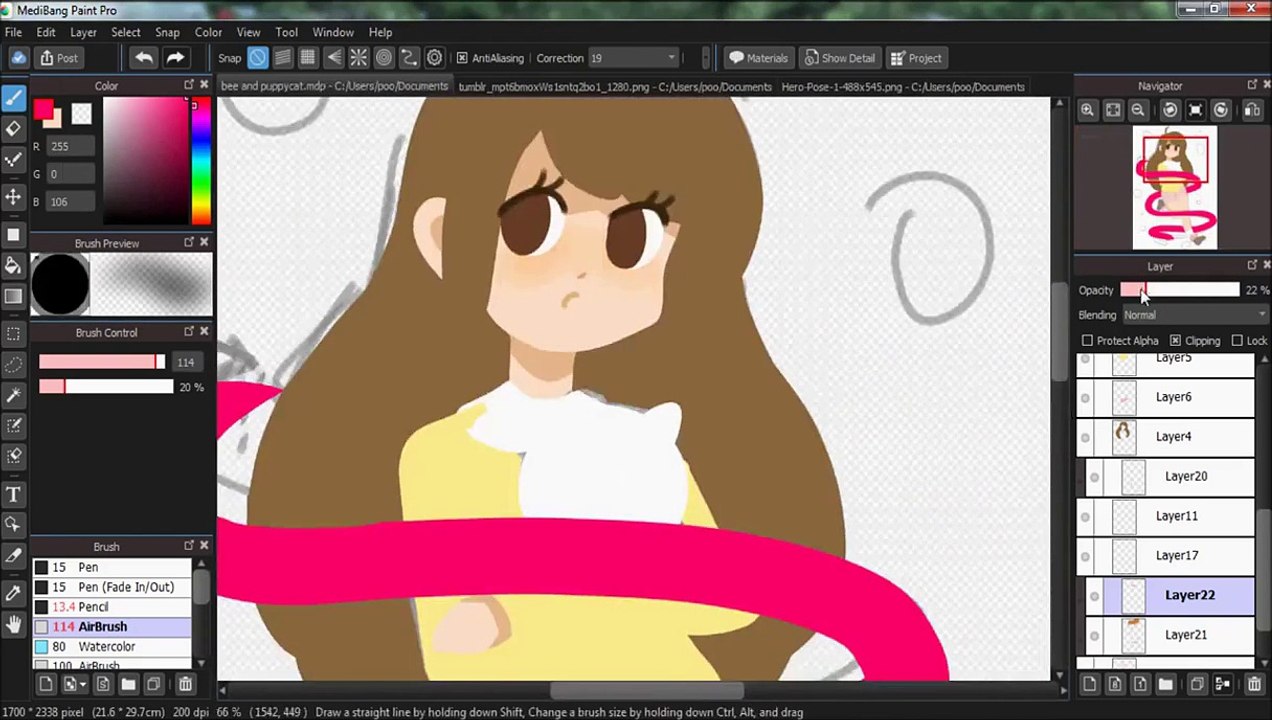Enable crisscross grid snap guide
The image size is (1272, 720).
pyautogui.click(x=308, y=58)
